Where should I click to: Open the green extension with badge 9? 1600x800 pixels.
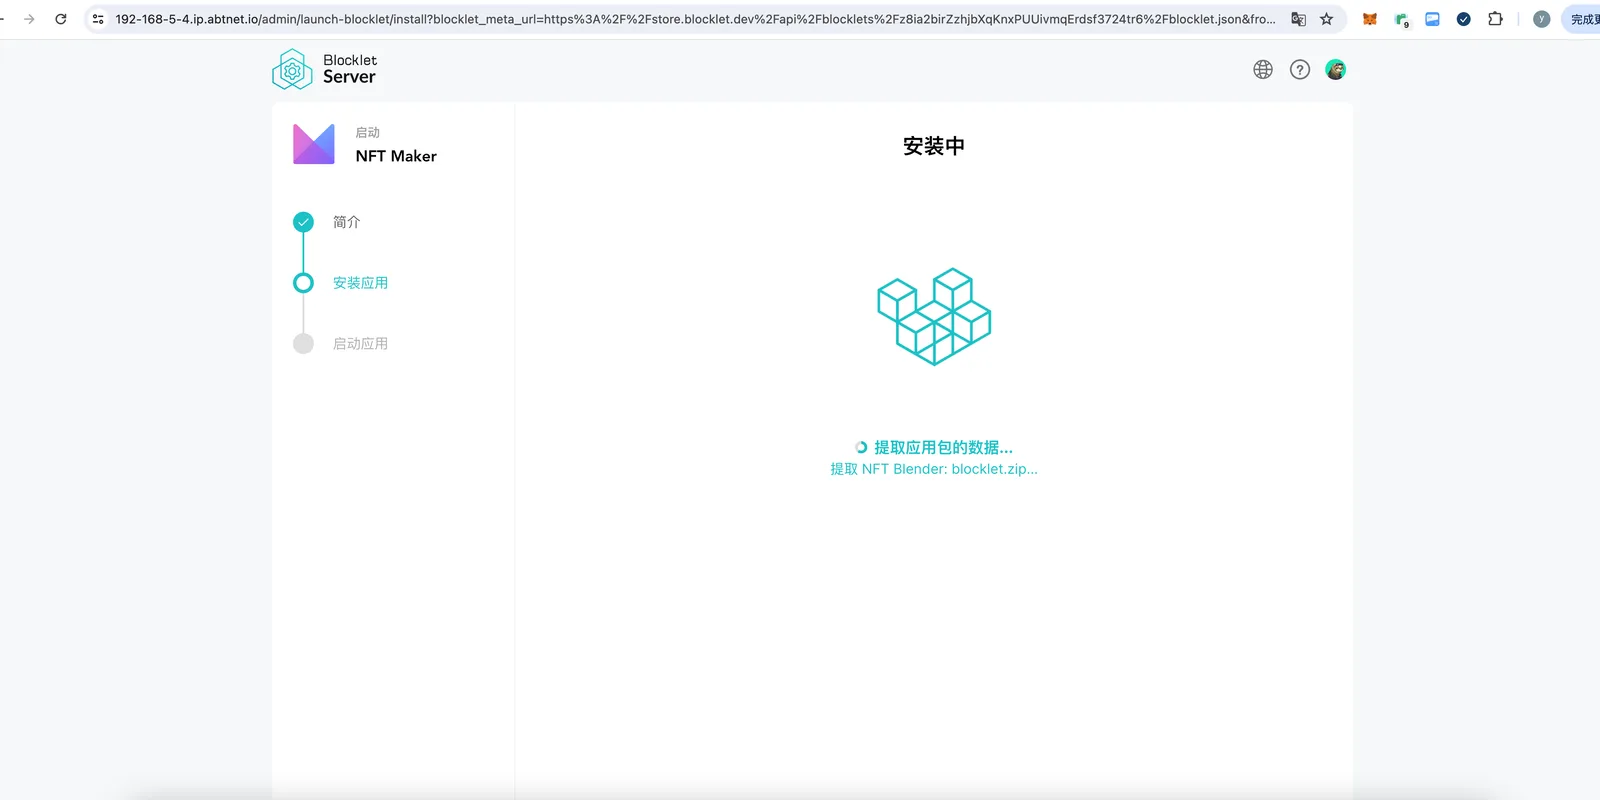pyautogui.click(x=1402, y=20)
